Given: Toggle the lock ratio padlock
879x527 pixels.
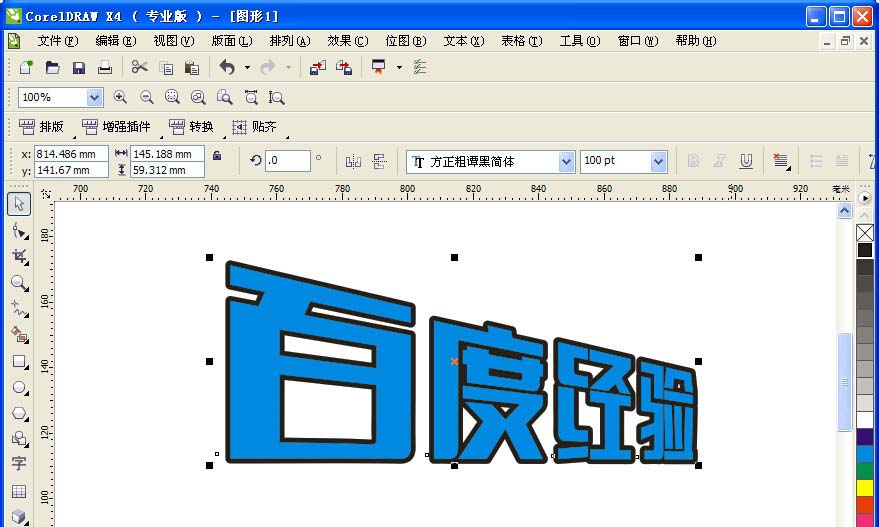Looking at the screenshot, I should coord(217,155).
